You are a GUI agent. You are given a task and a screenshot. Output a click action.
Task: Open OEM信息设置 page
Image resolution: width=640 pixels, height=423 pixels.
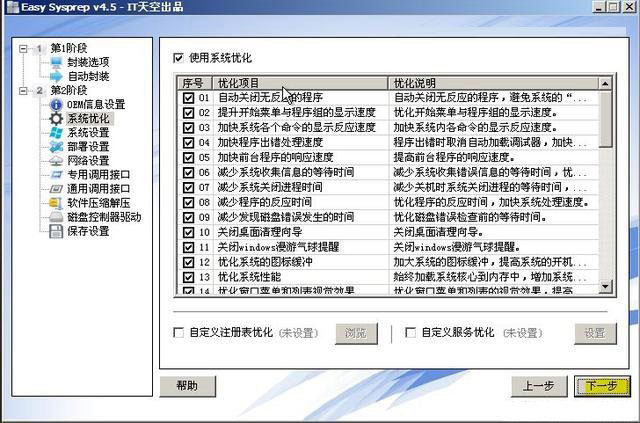pos(96,105)
